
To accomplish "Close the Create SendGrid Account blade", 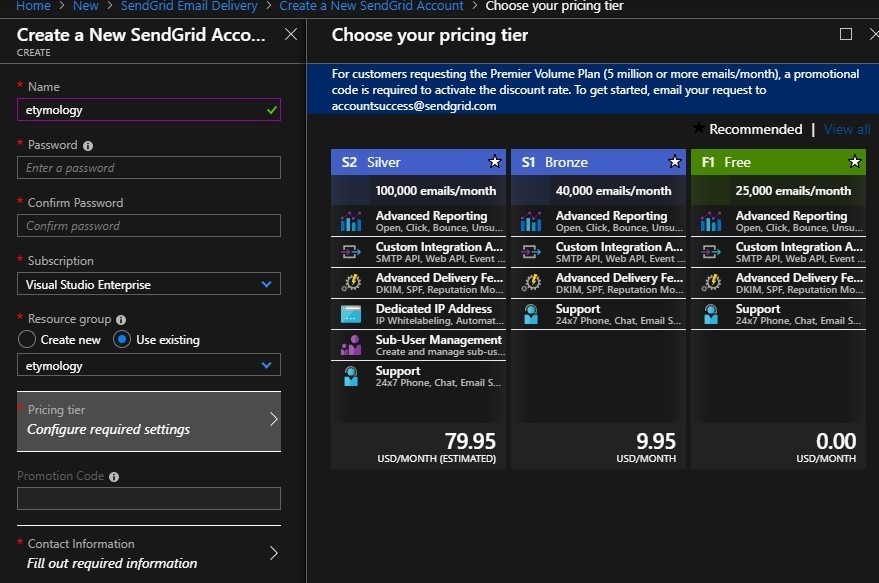I will tap(290, 34).
